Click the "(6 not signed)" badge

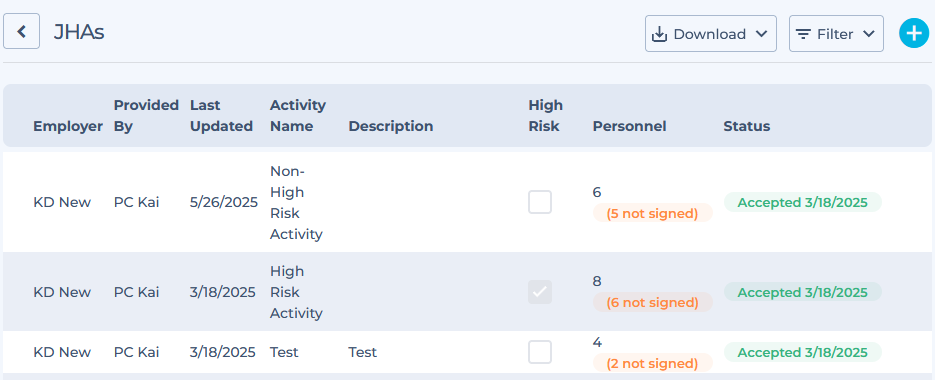(652, 302)
